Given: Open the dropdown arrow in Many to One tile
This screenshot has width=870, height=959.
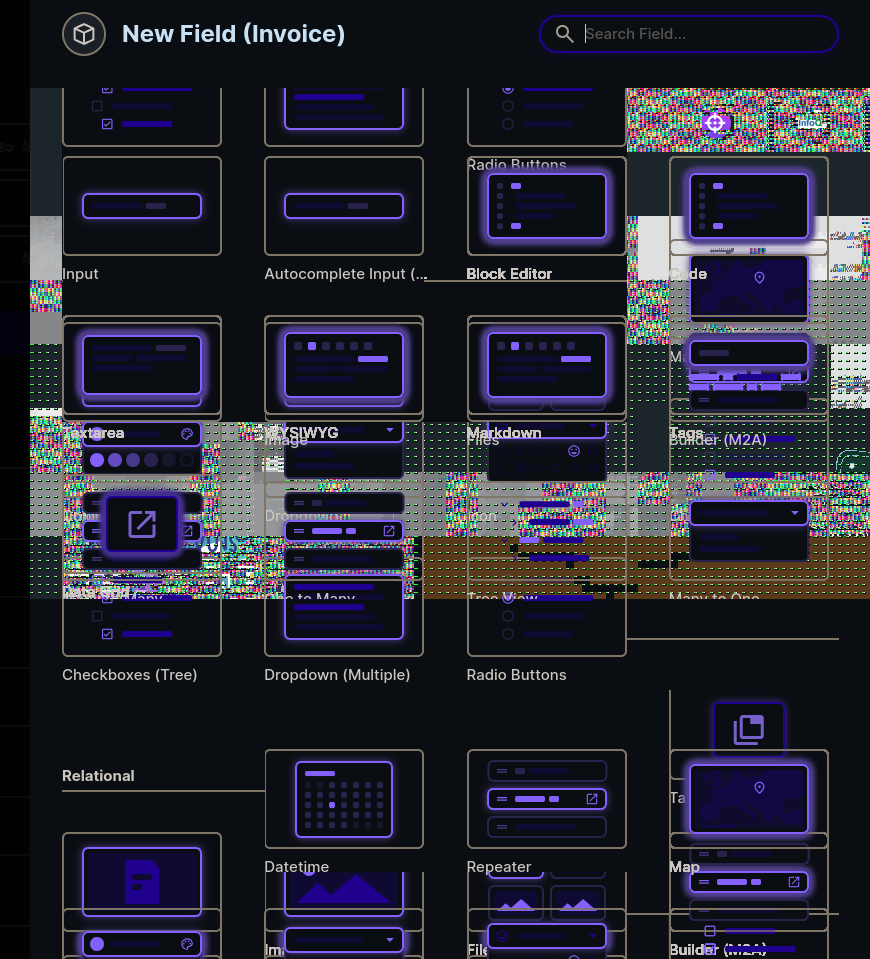Looking at the screenshot, I should pos(796,512).
